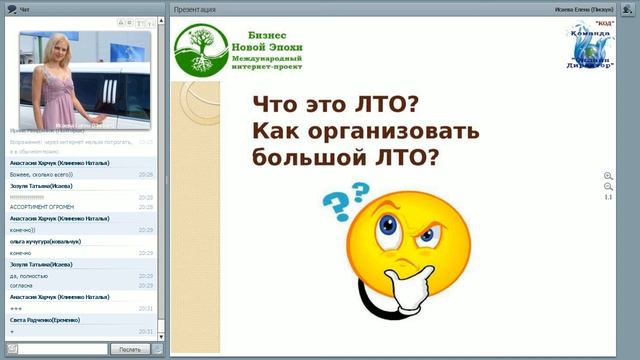Click the Презентация panel title

pyautogui.click(x=195, y=9)
